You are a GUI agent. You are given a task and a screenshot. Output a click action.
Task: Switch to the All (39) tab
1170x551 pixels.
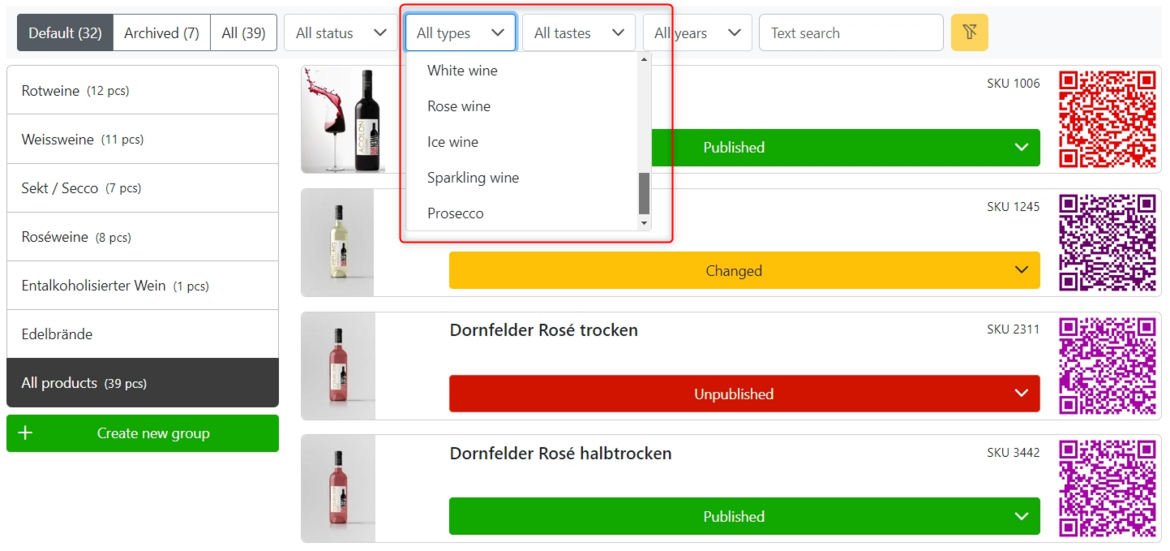tap(243, 33)
